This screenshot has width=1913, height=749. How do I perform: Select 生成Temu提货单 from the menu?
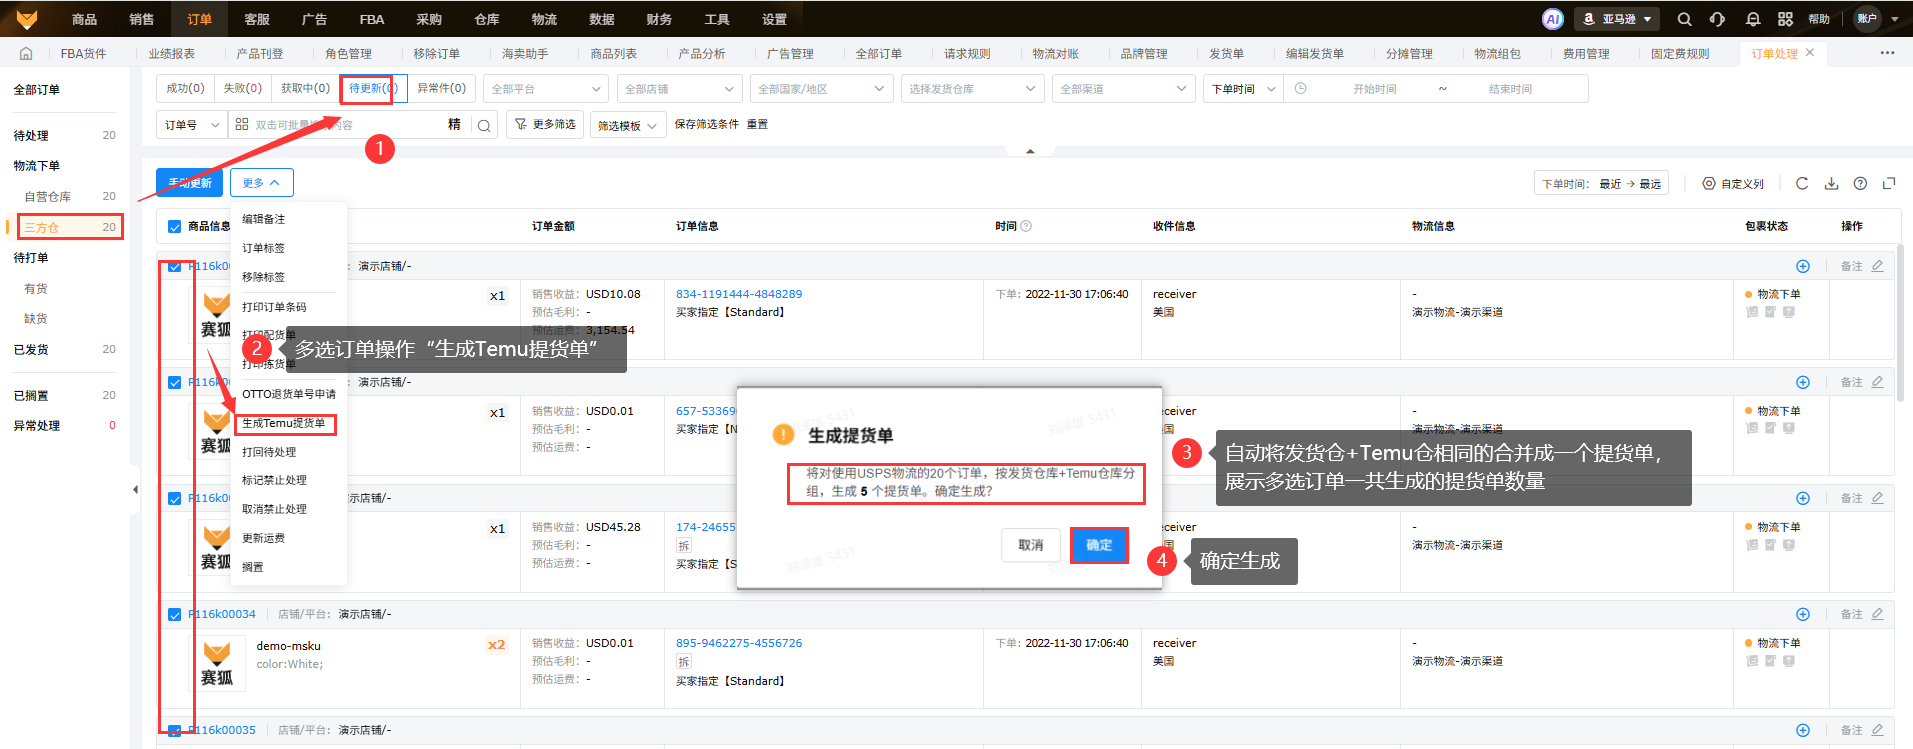tap(285, 423)
